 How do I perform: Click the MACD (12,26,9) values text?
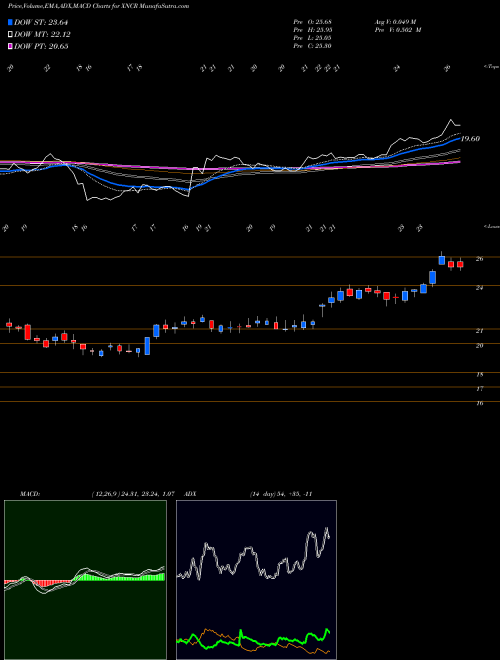(x=133, y=494)
